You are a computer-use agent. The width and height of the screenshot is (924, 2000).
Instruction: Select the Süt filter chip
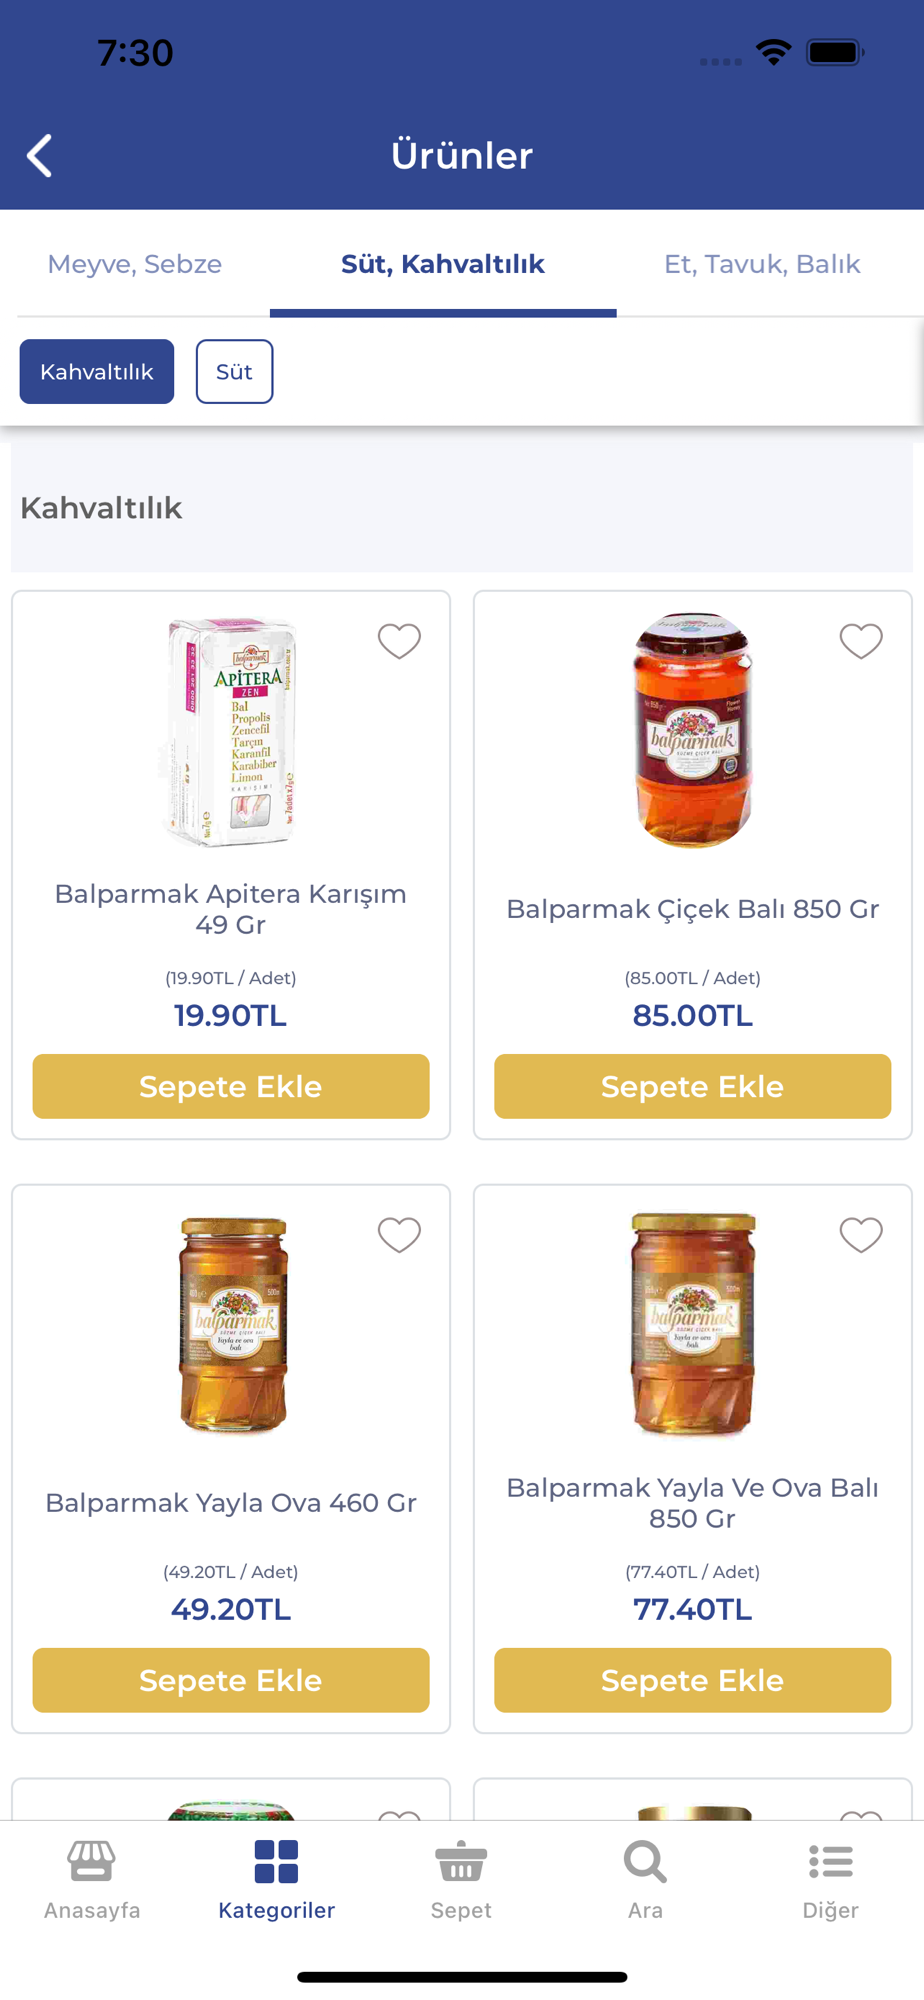pos(234,372)
